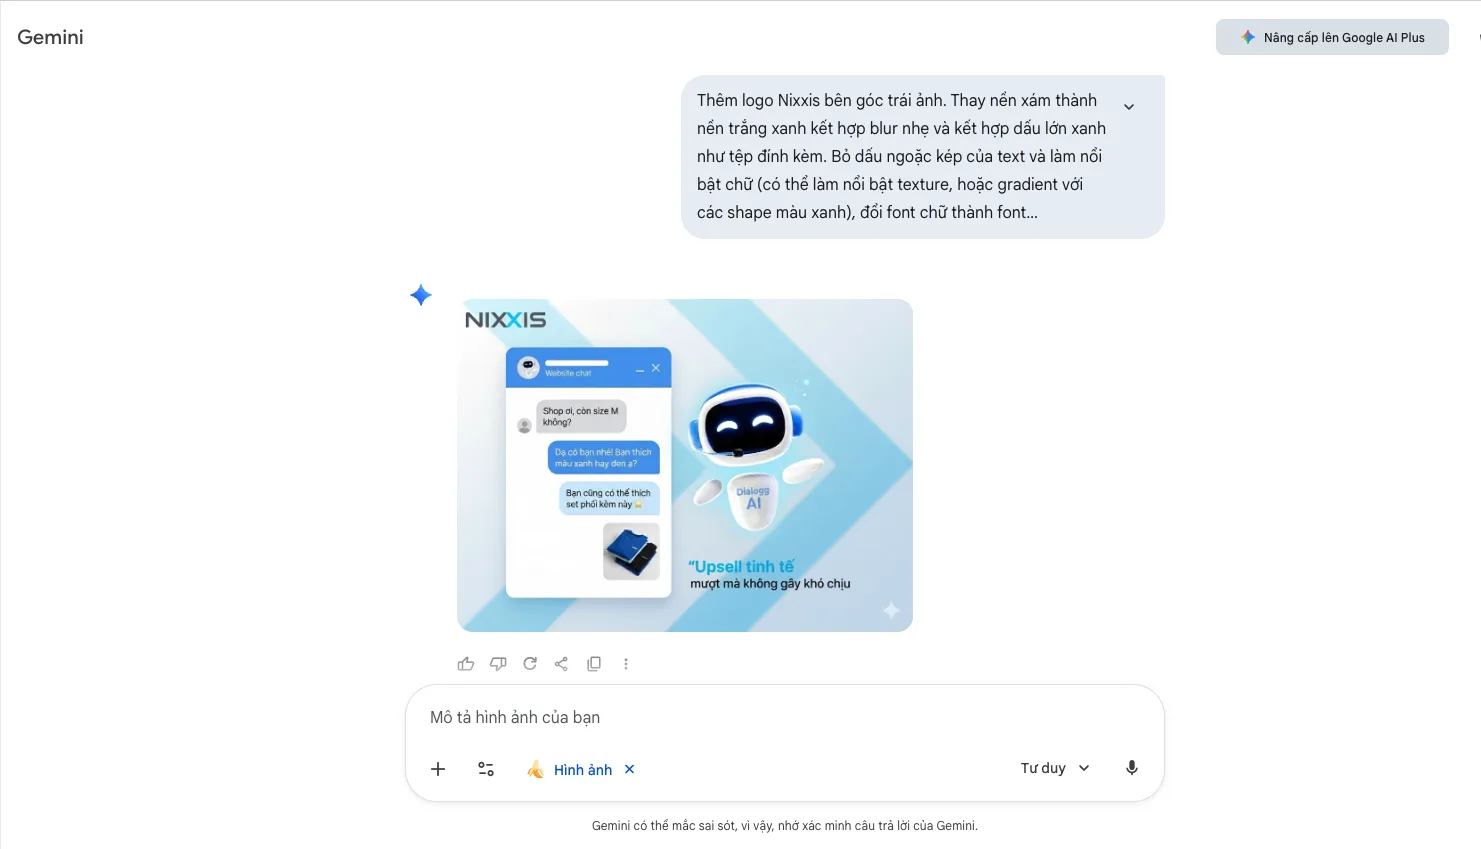The width and height of the screenshot is (1481, 849).
Task: Click the thumbs up icon below image
Action: pos(466,664)
